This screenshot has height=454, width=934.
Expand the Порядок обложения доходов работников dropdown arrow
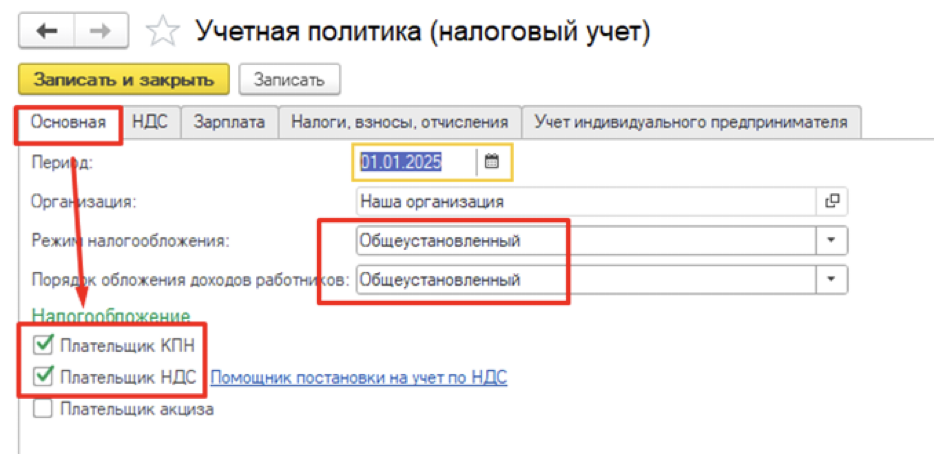click(x=831, y=279)
